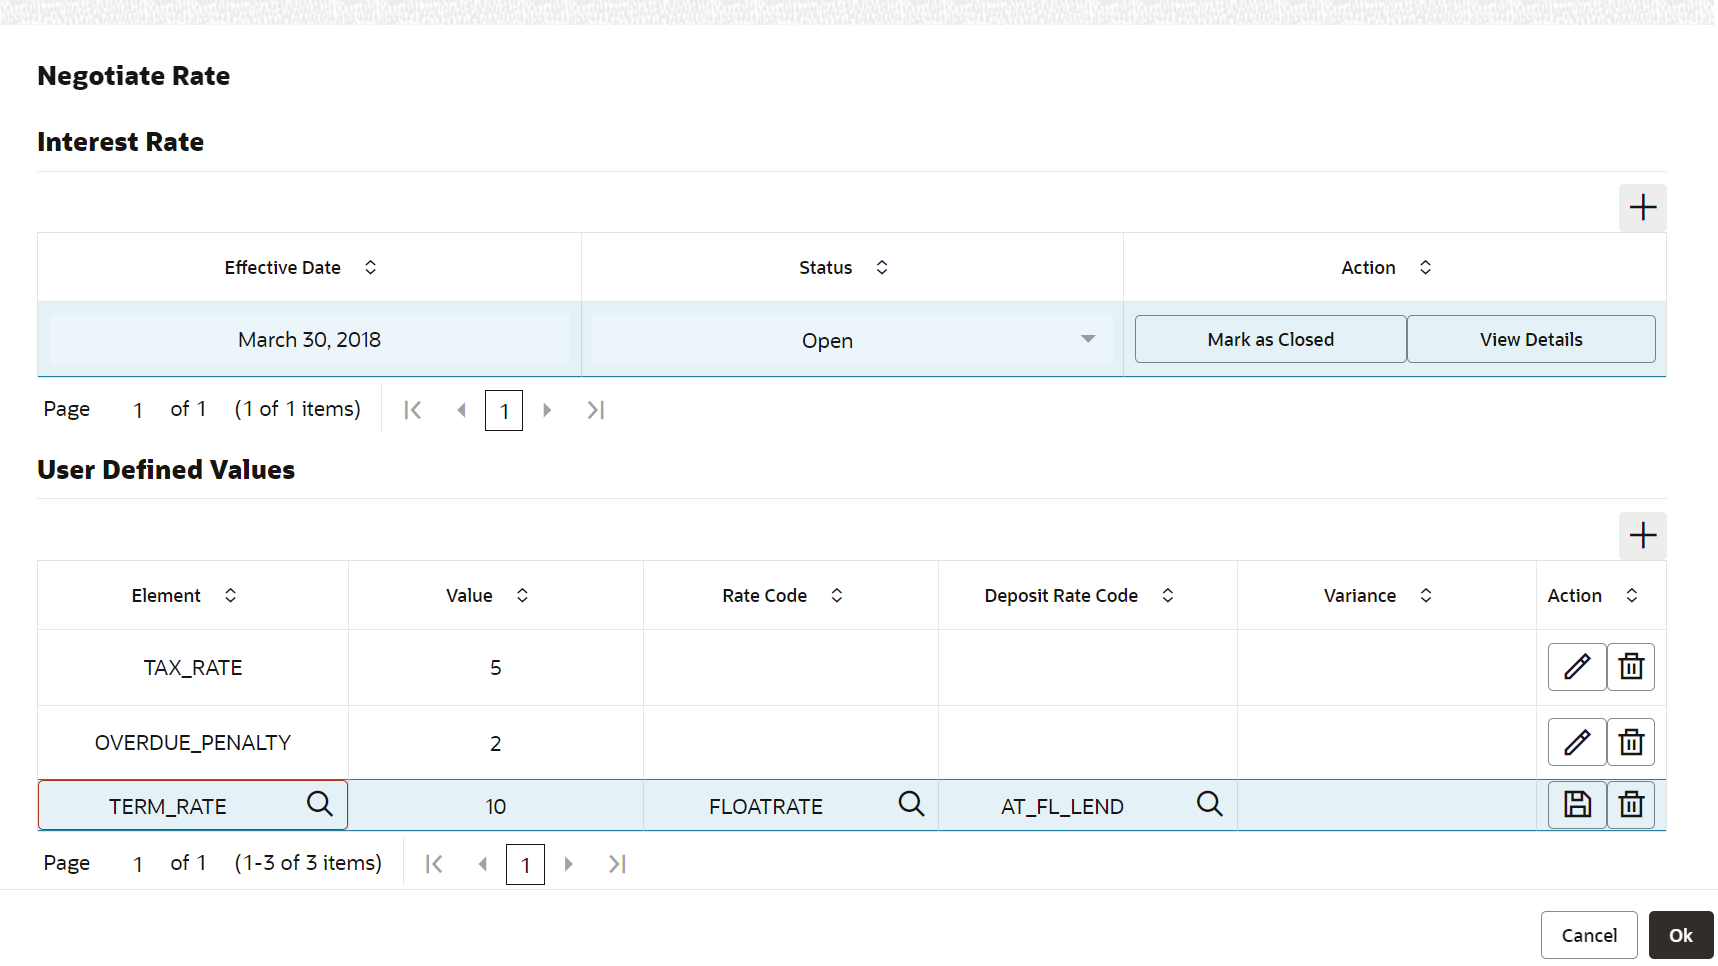Click the value field containing 10

[x=496, y=806]
